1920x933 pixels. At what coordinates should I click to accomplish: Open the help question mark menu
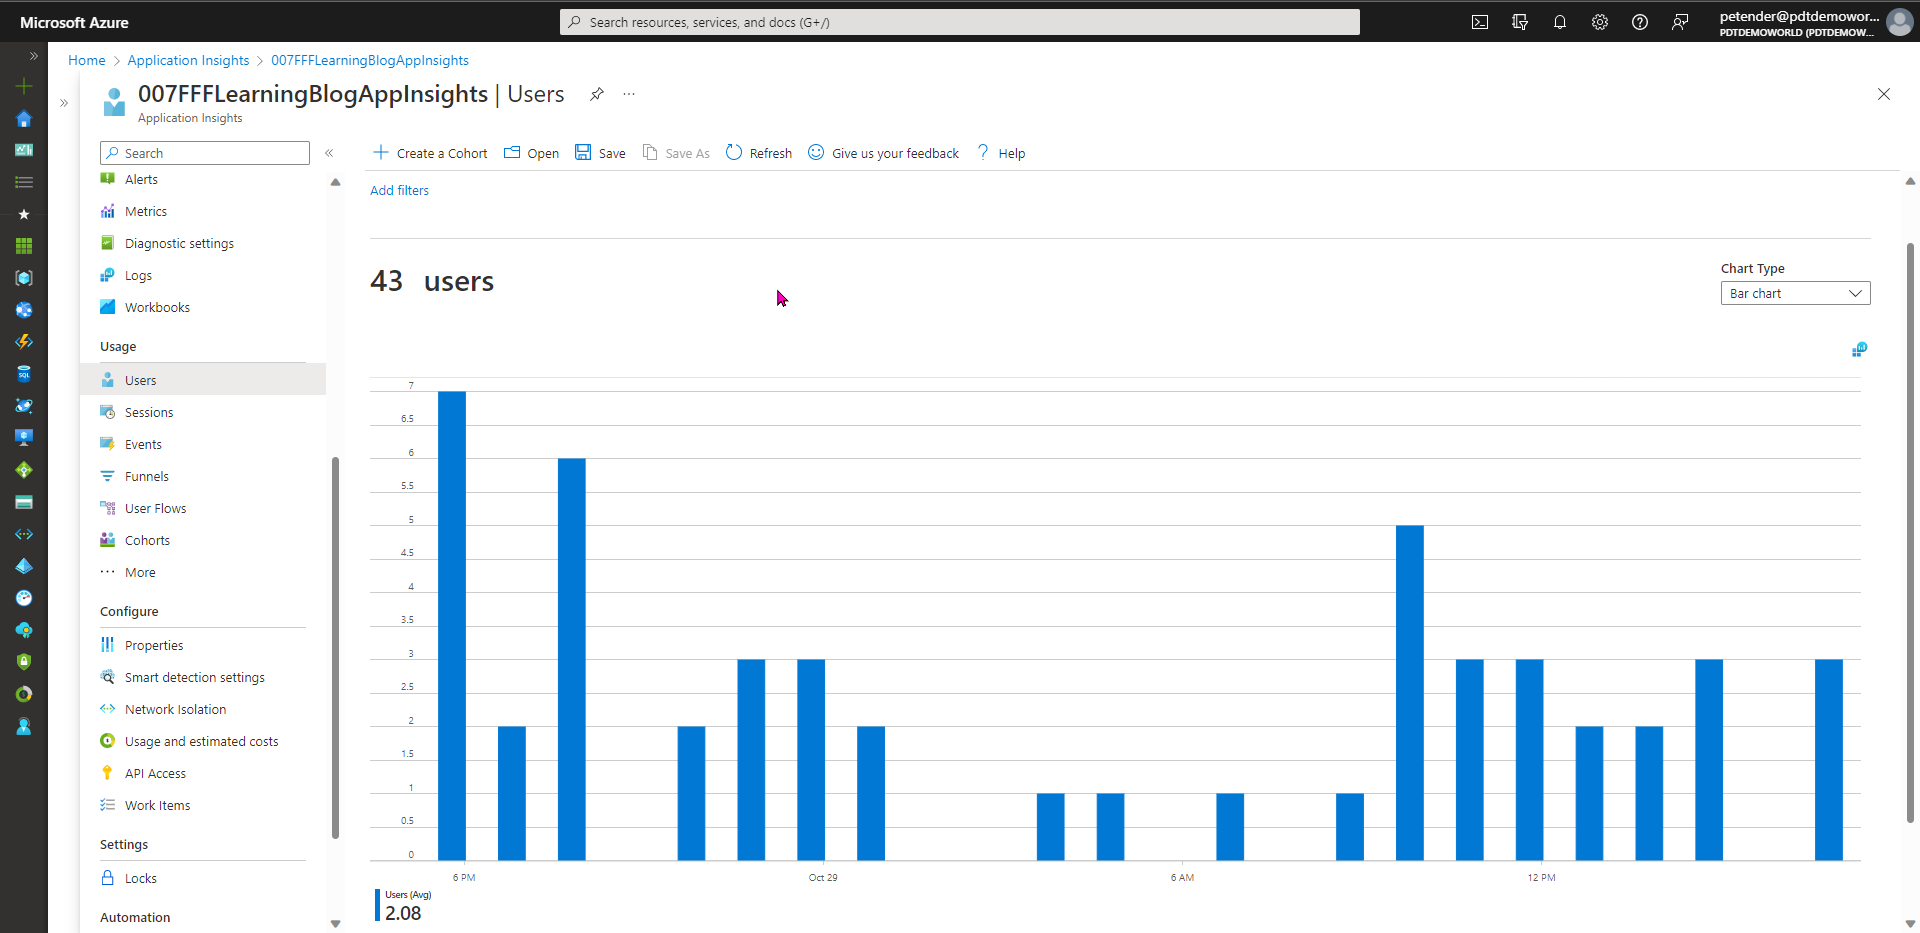click(1640, 22)
